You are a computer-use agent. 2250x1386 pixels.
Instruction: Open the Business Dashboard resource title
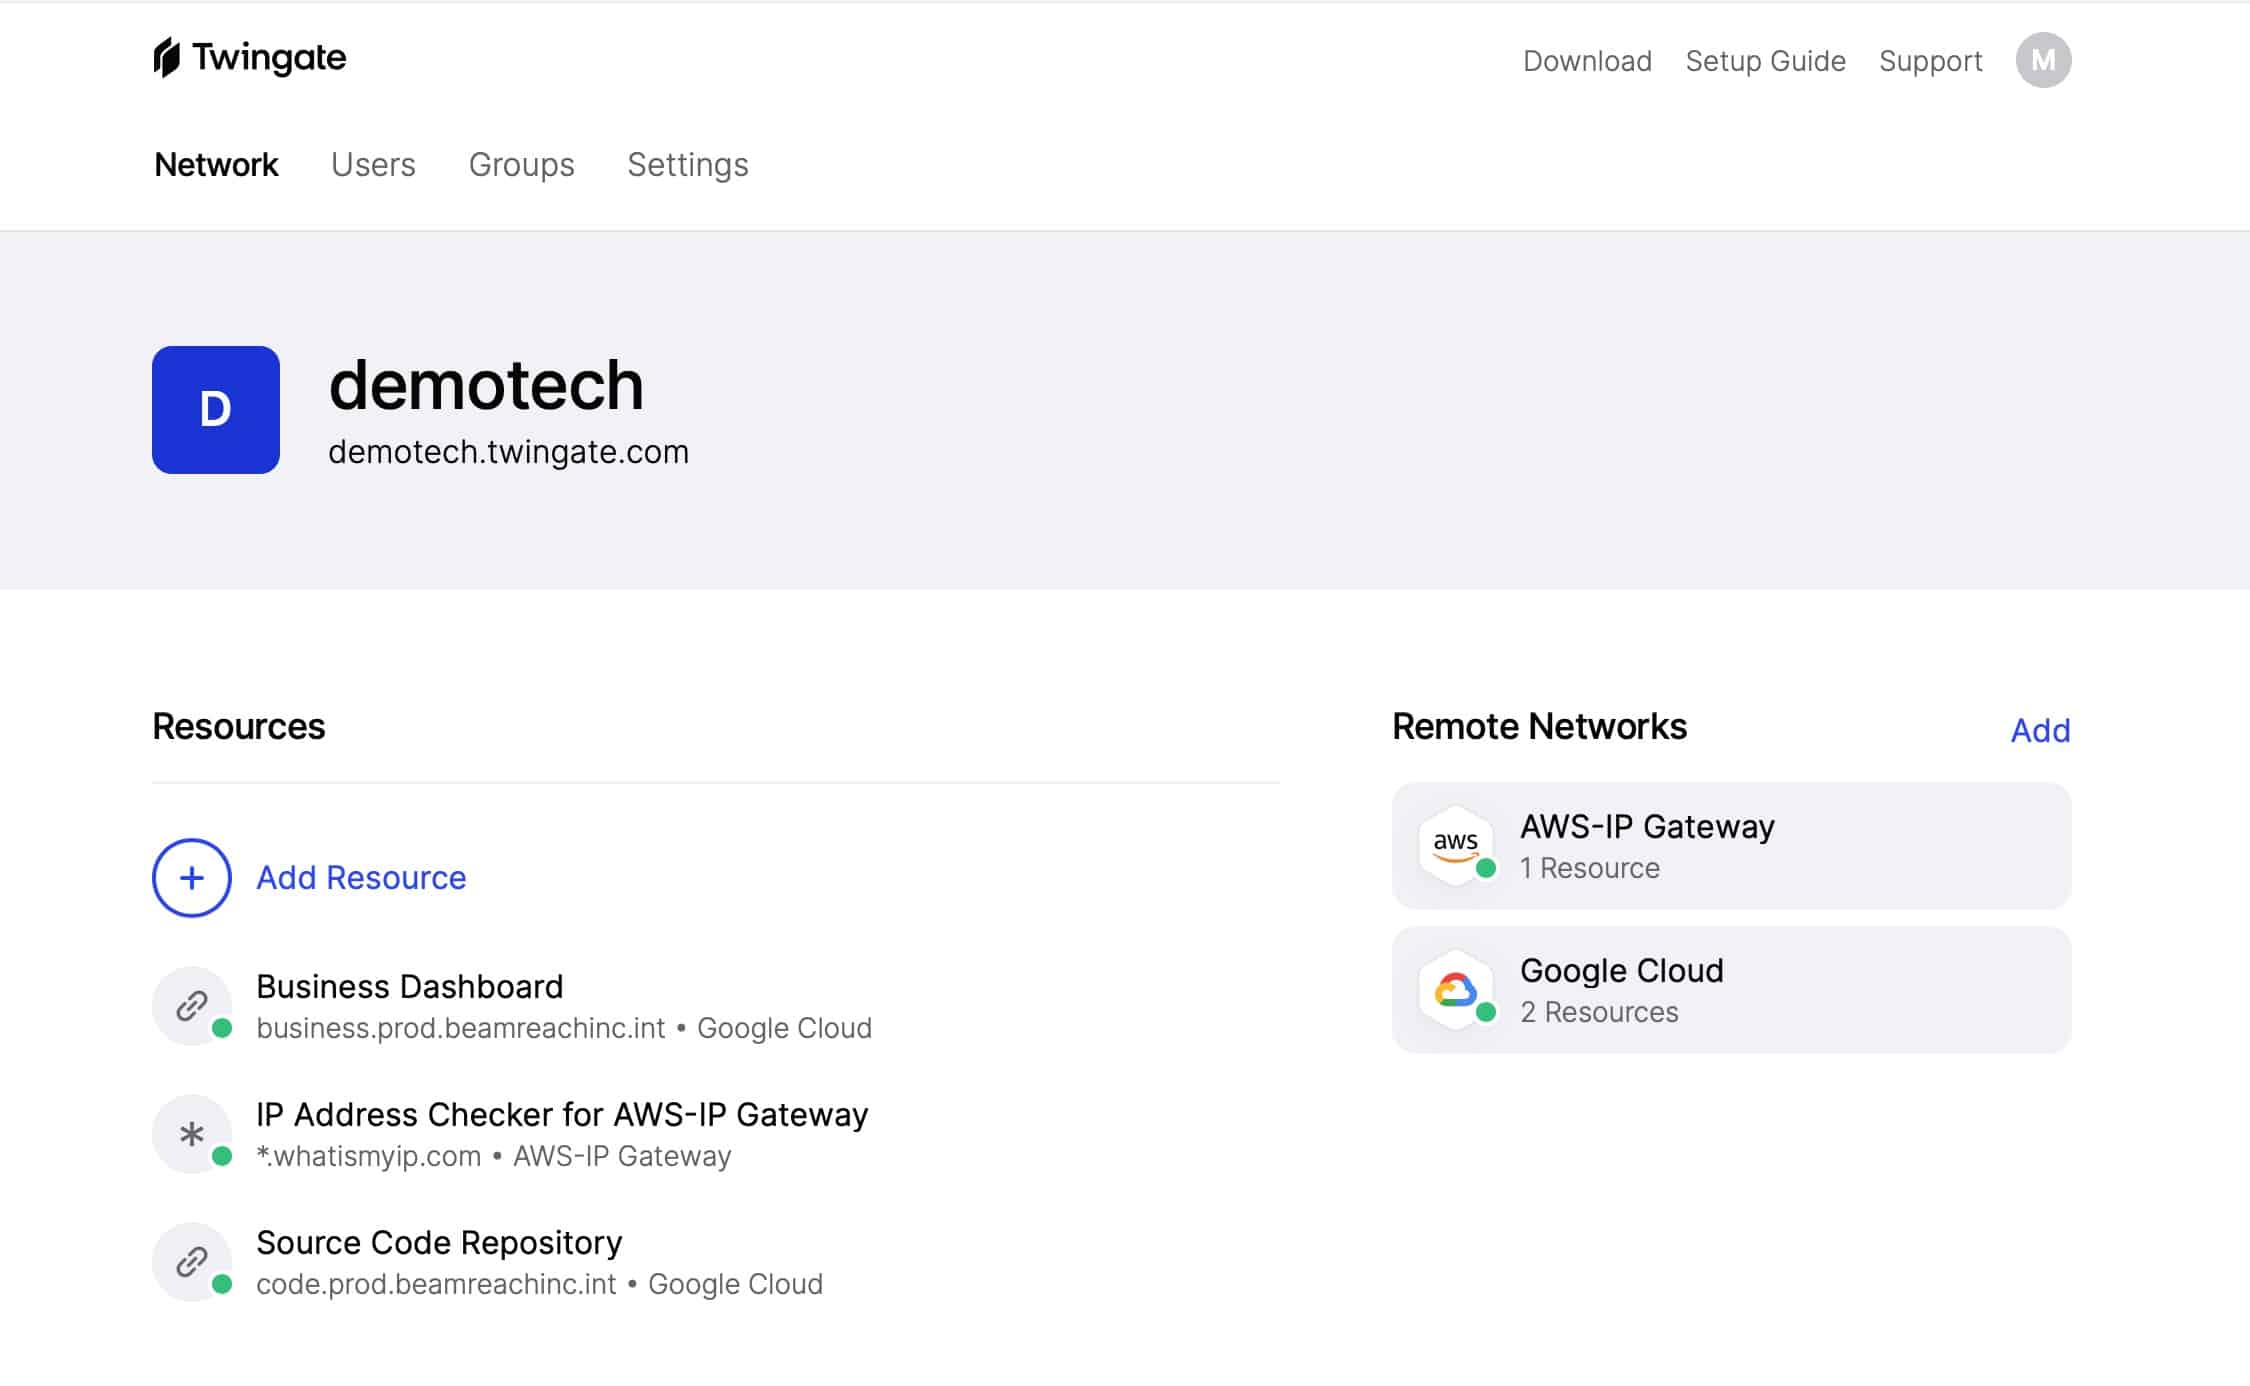[x=409, y=986]
